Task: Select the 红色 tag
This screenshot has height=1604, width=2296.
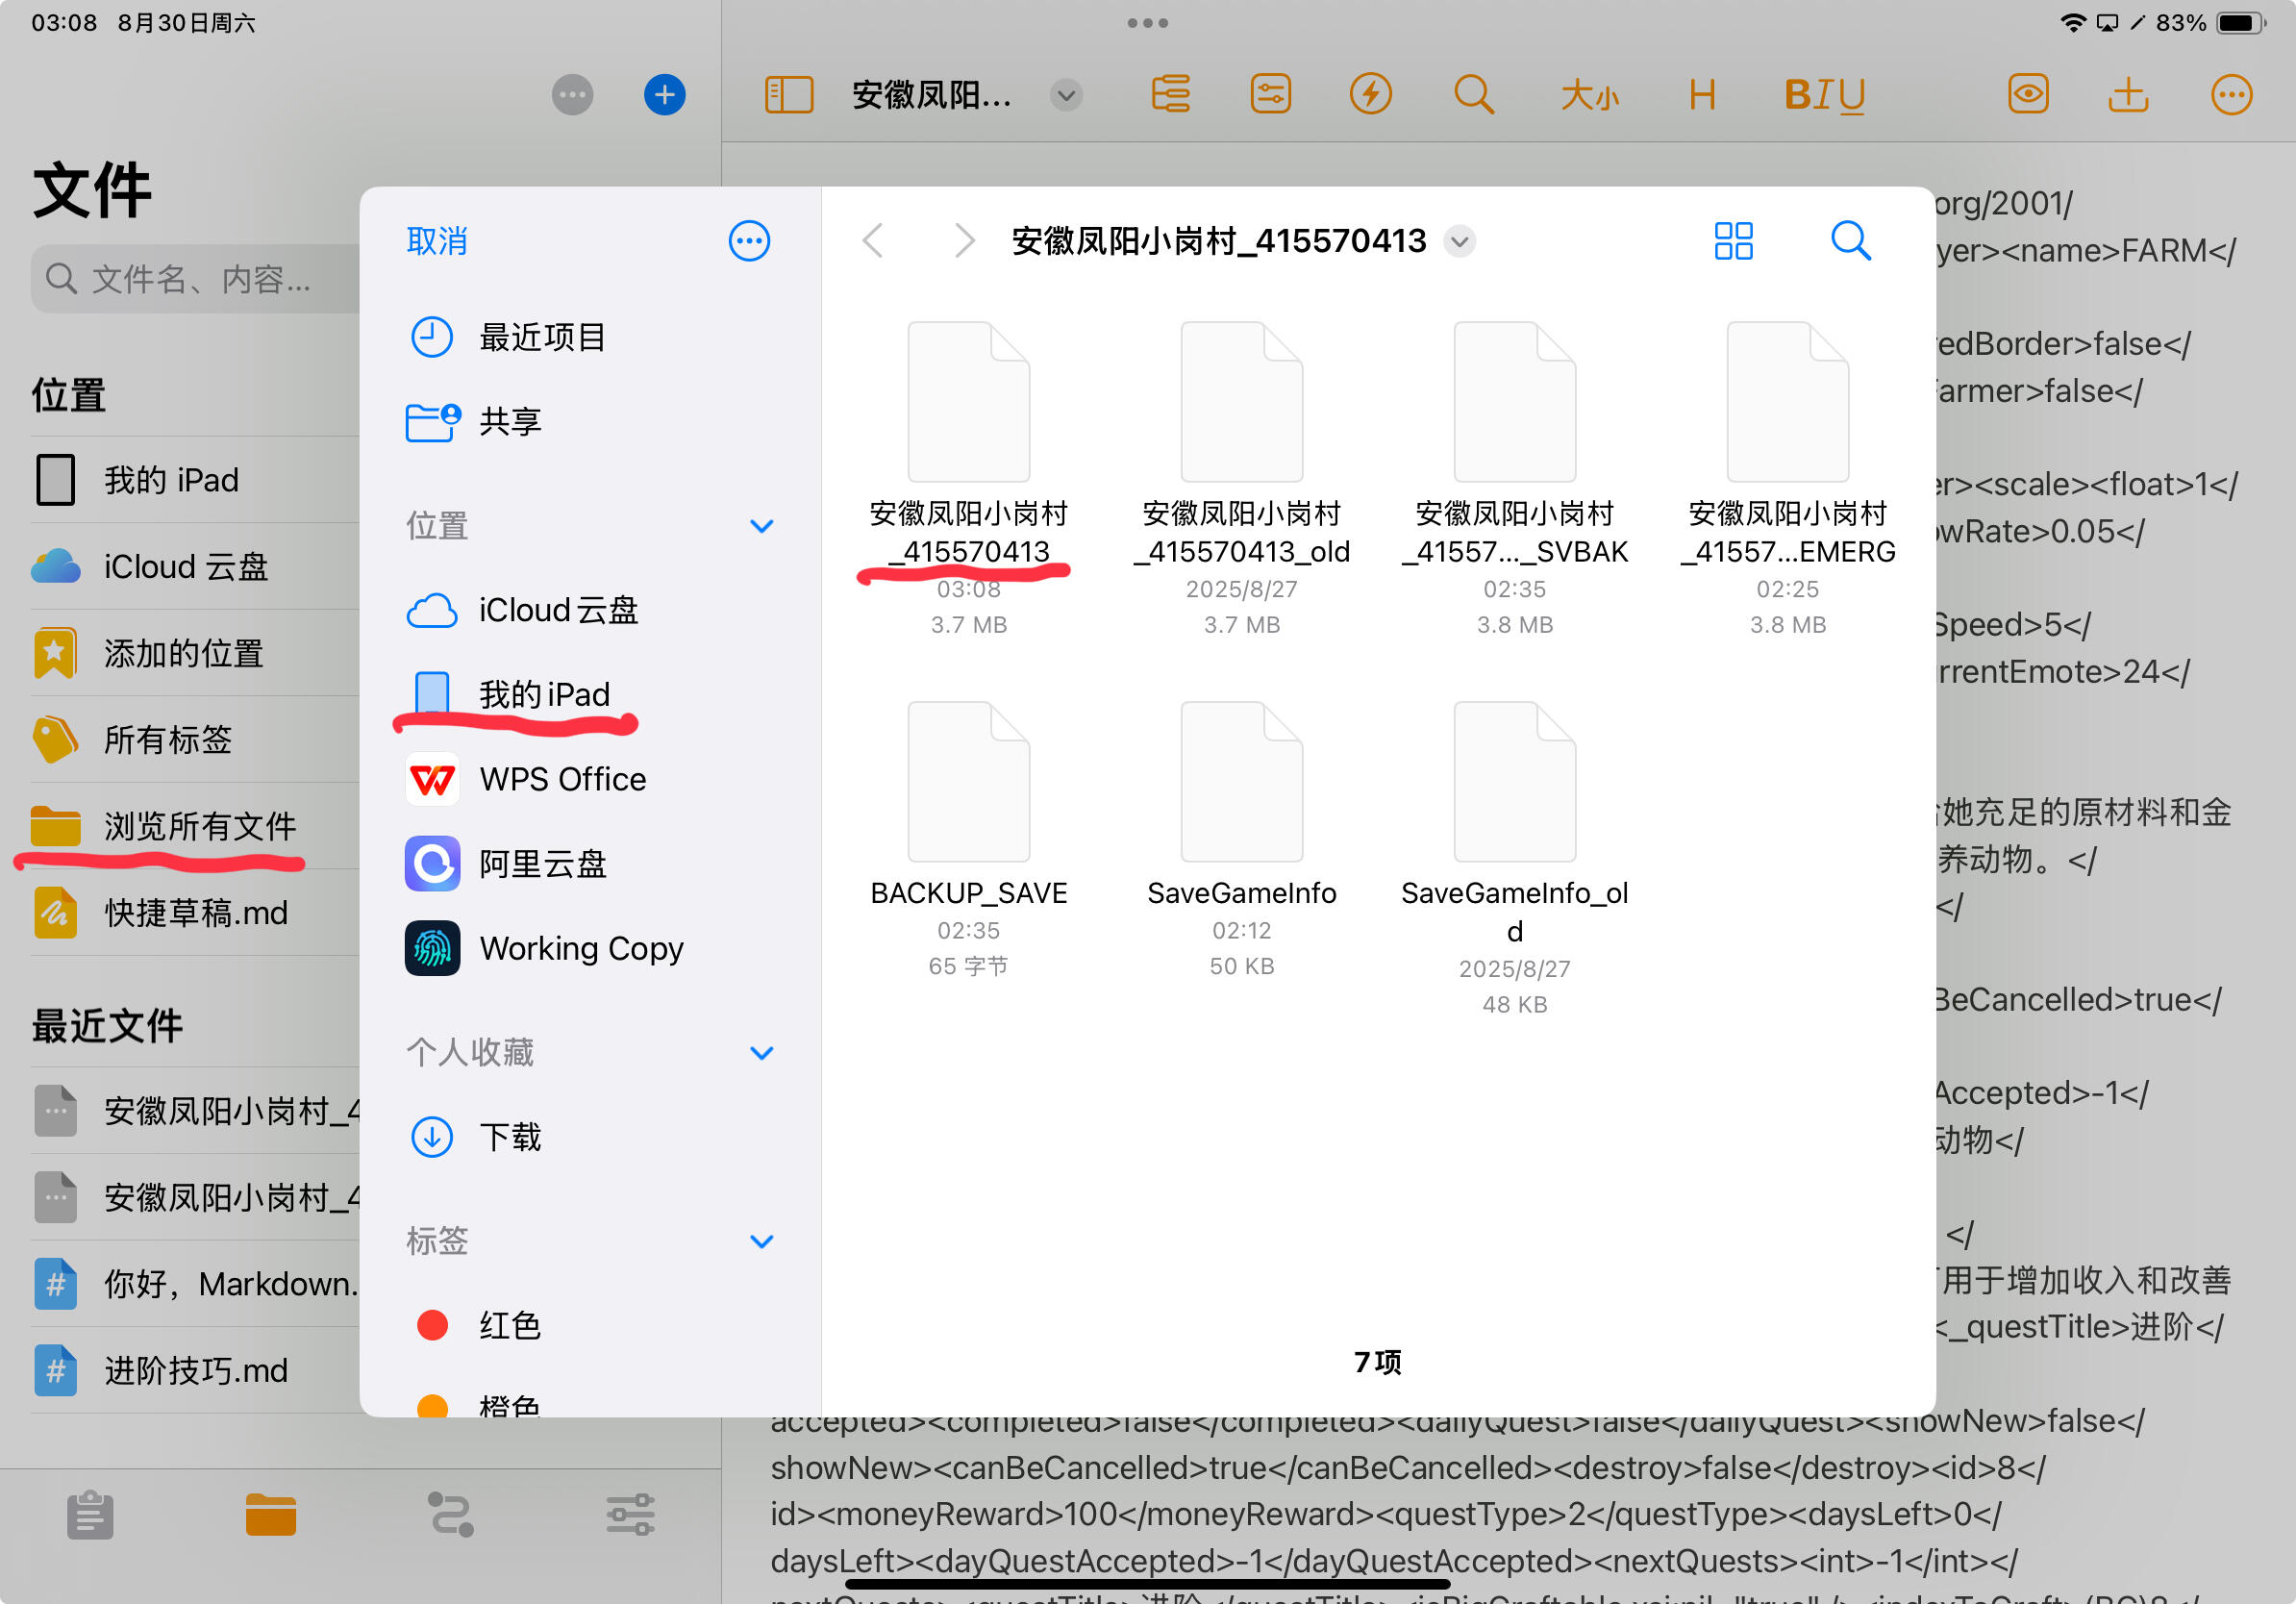Action: pyautogui.click(x=590, y=1325)
